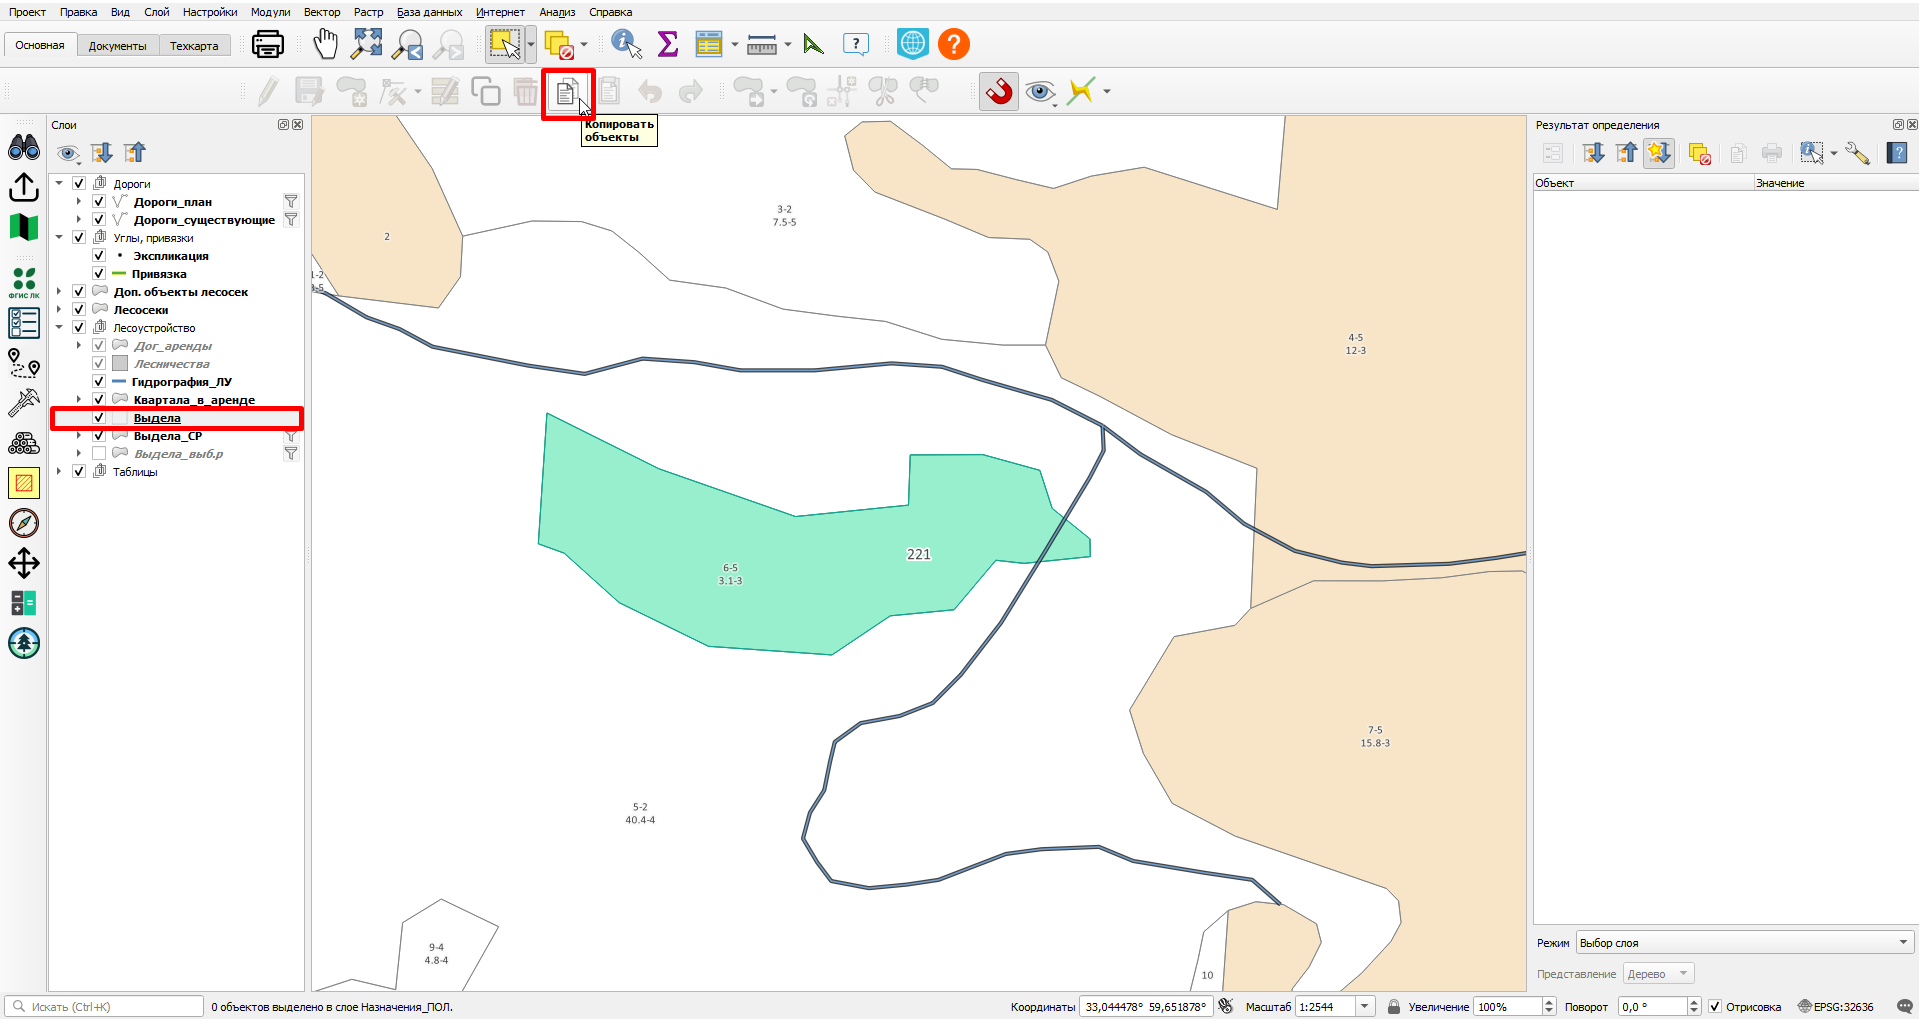
Task: Expand the Лесосеки layer group
Action: 59,310
